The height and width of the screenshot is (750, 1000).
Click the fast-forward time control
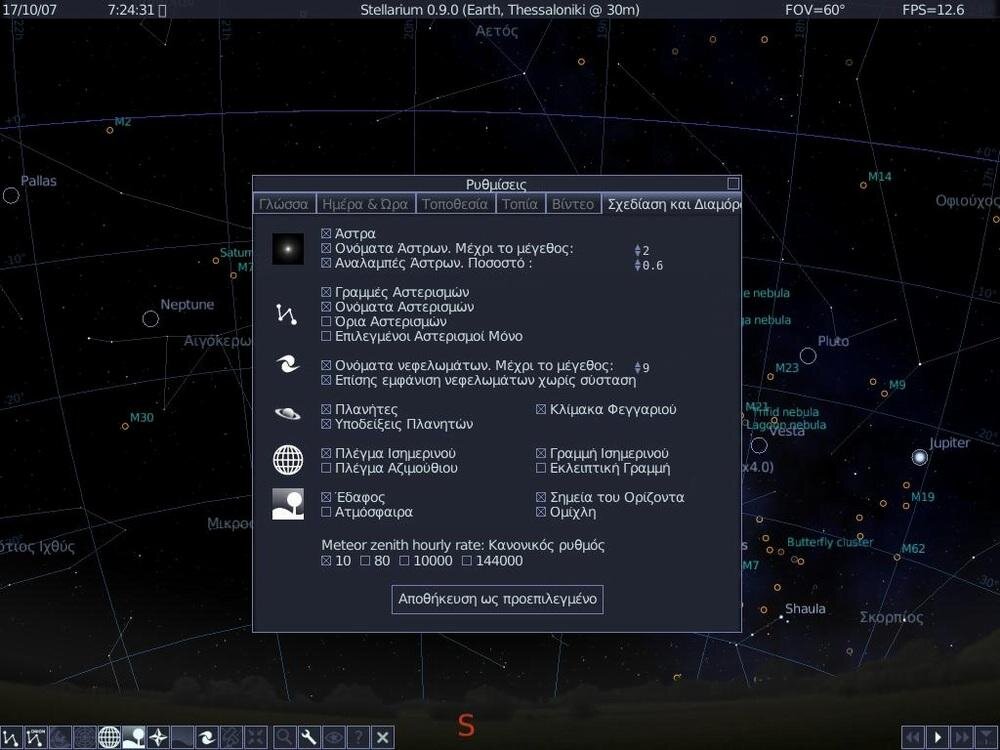coord(960,737)
